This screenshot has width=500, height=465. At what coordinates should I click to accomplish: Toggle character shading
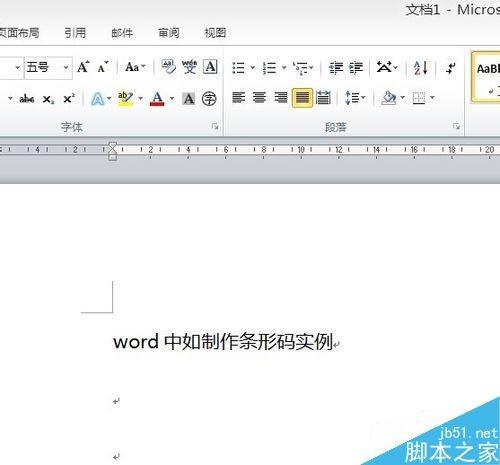click(189, 99)
